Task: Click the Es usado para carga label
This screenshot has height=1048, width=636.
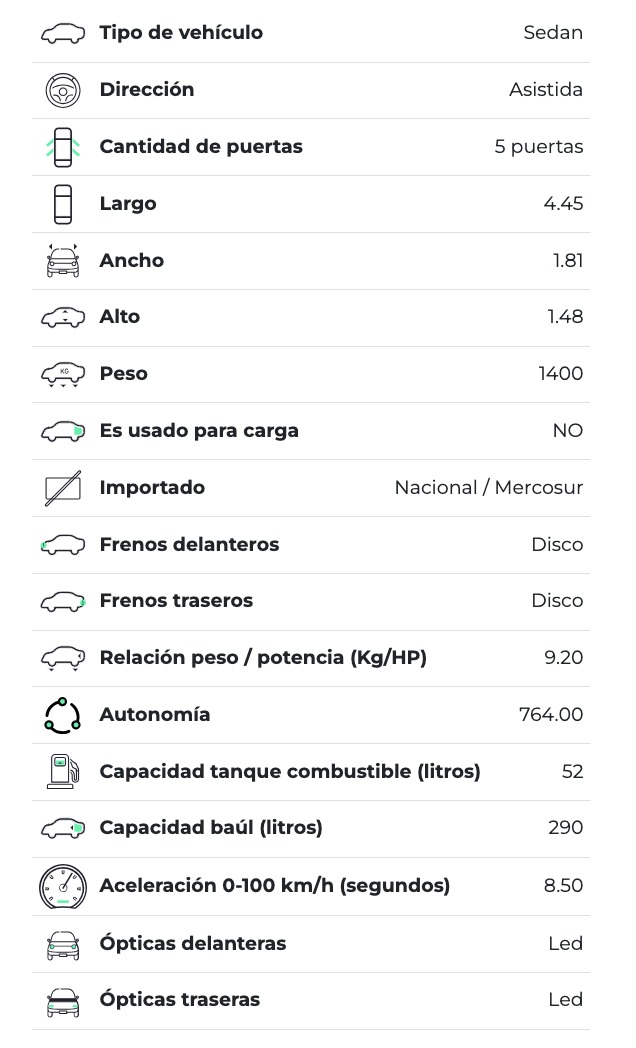Action: click(x=199, y=431)
